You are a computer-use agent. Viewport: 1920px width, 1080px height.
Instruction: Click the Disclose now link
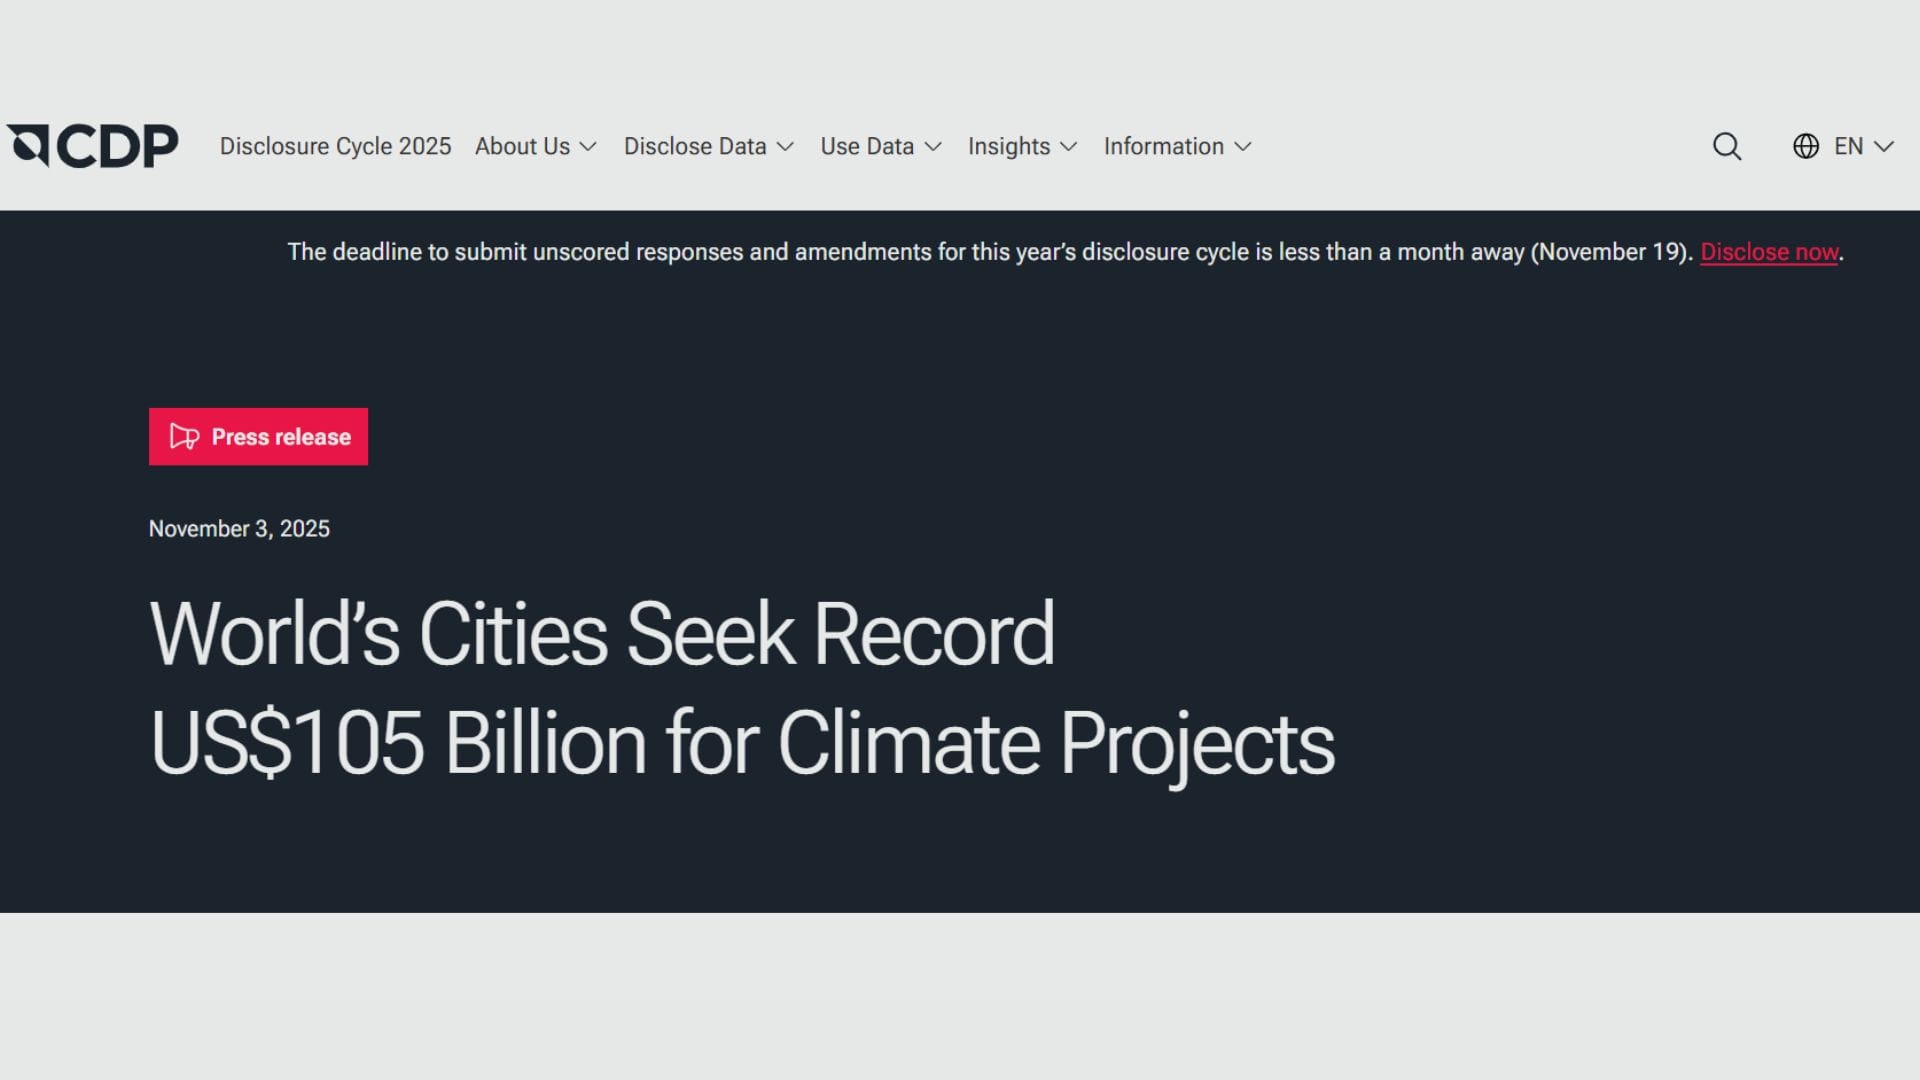click(1769, 252)
